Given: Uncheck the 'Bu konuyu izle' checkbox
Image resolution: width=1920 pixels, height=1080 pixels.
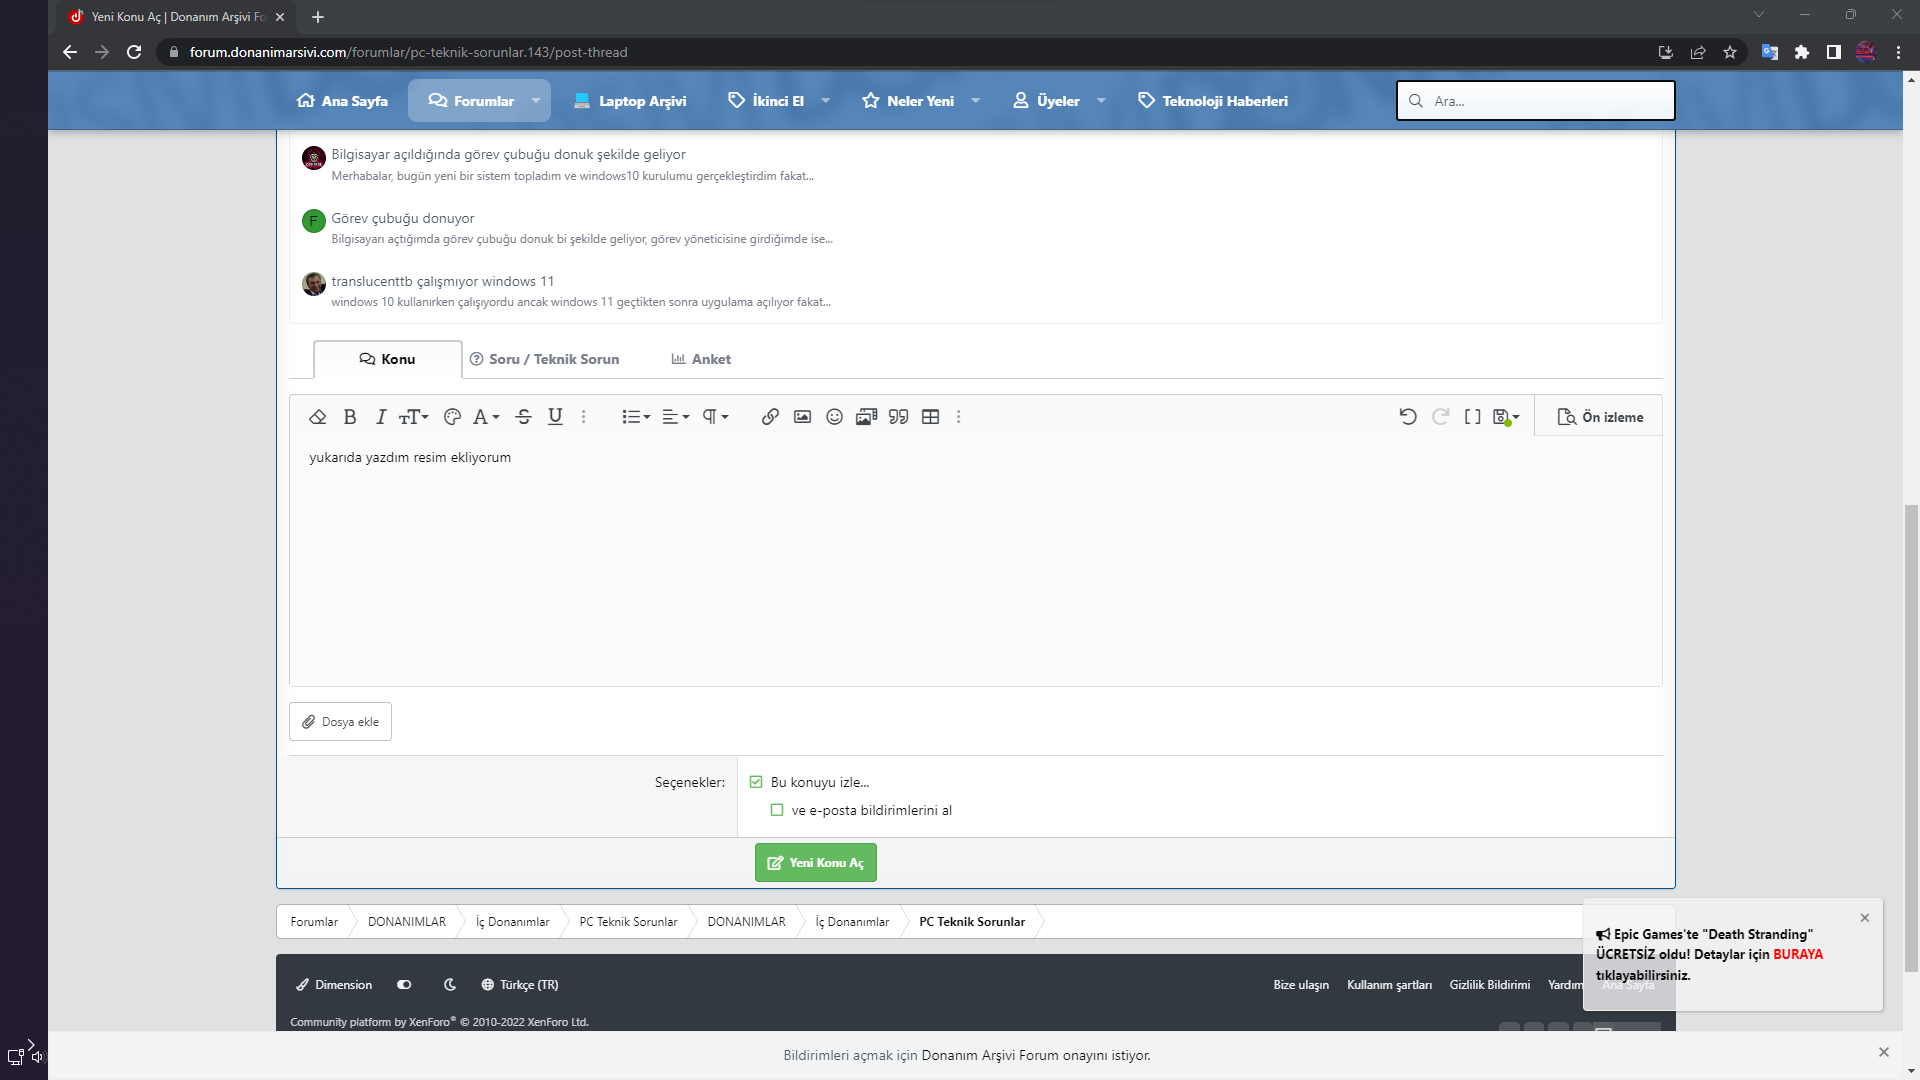Looking at the screenshot, I should pos(756,782).
